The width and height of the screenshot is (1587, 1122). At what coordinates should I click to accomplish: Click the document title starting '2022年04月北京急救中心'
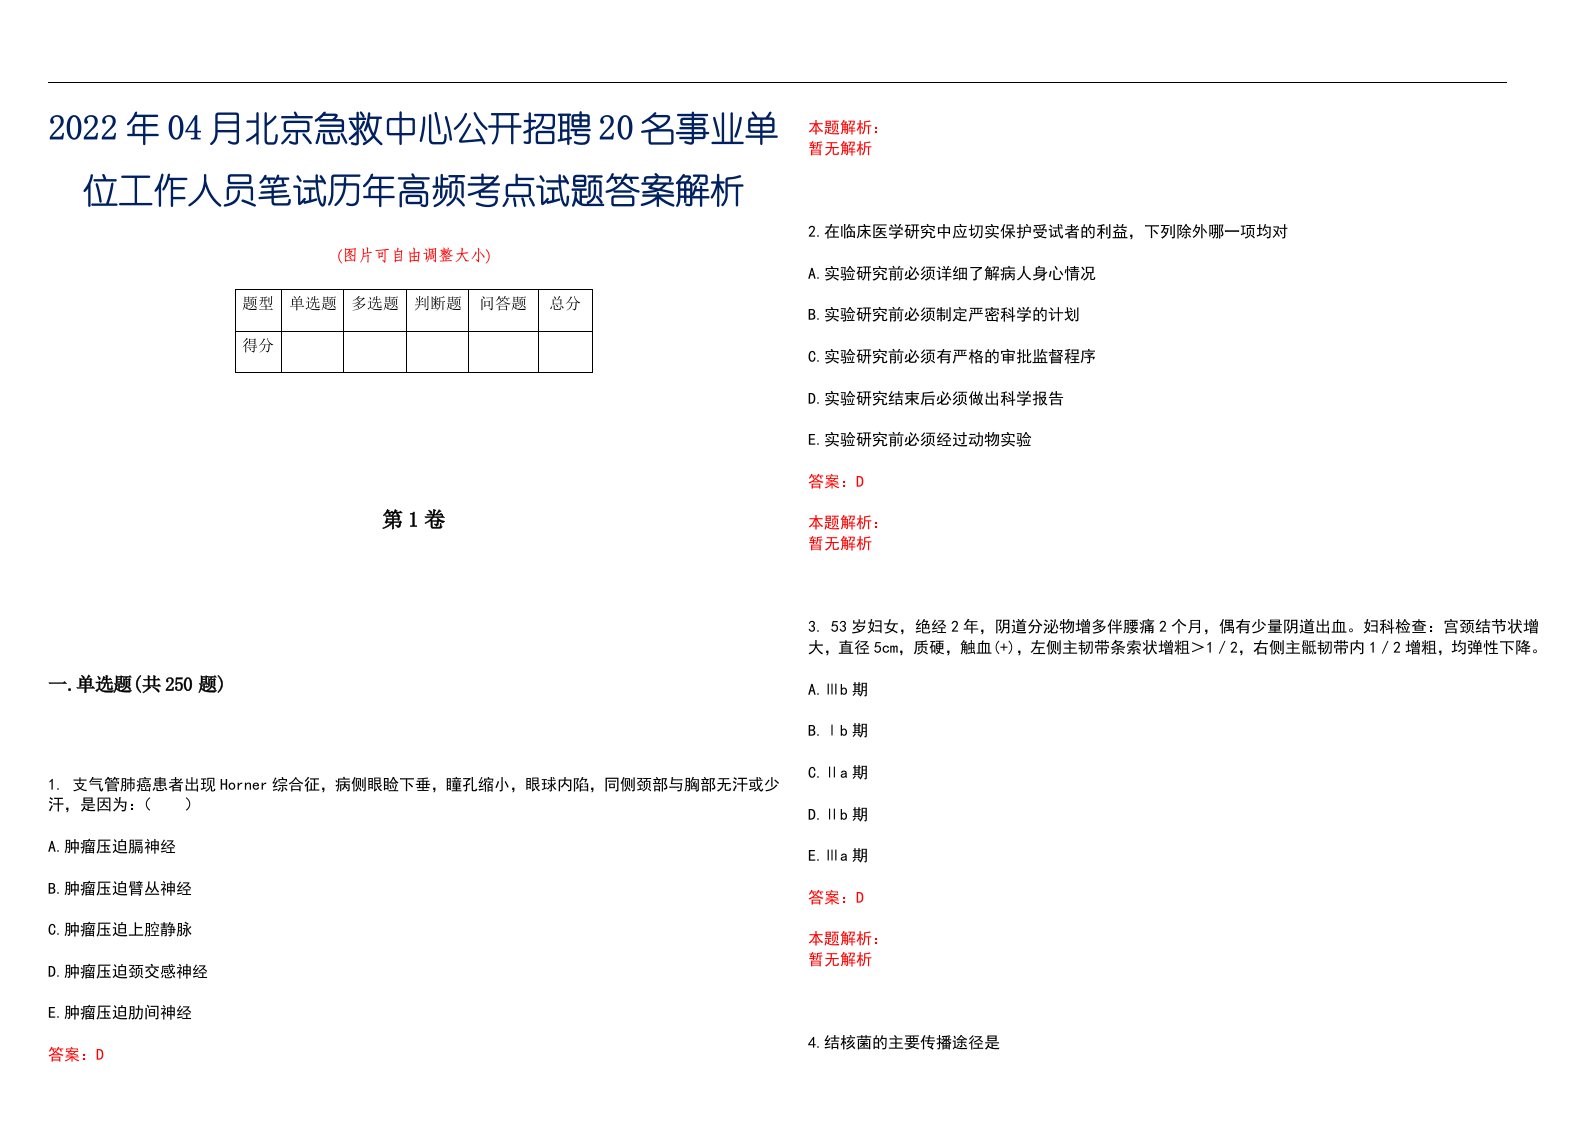tap(413, 159)
